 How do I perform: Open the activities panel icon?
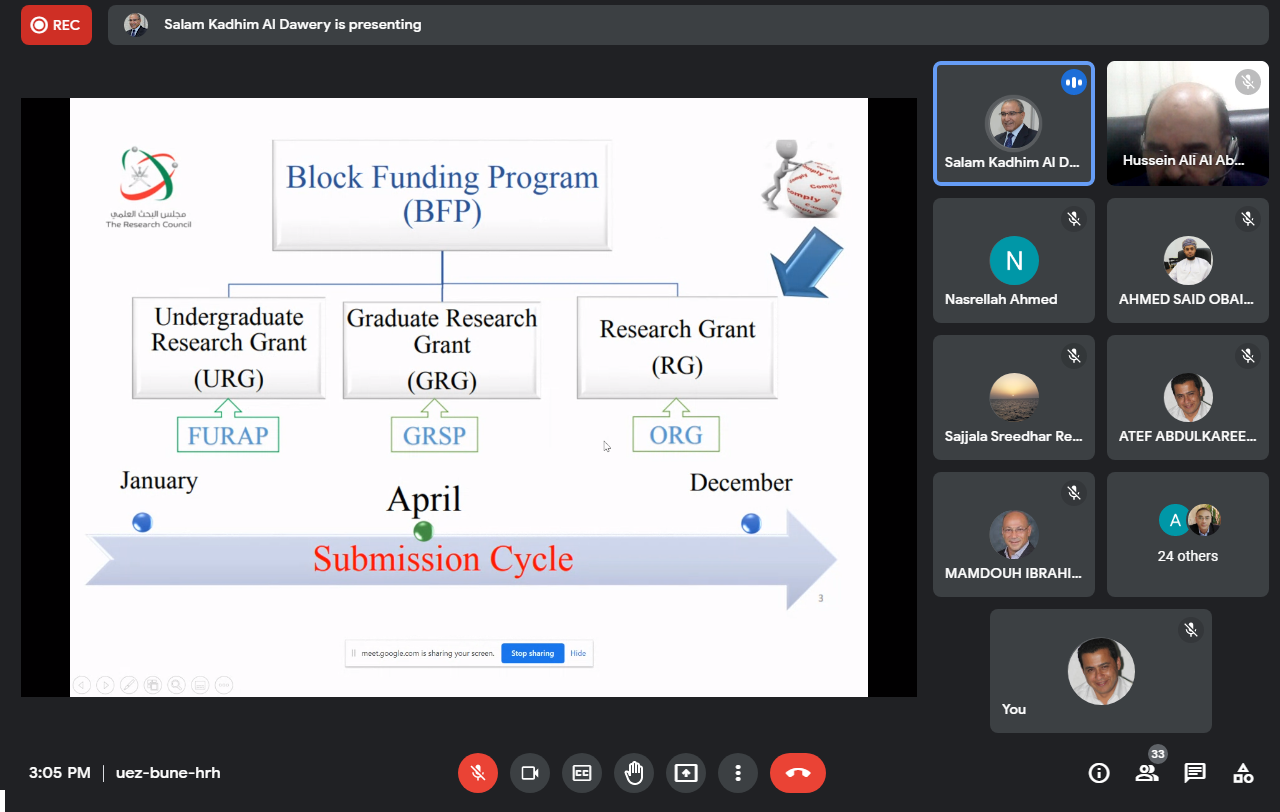(1243, 773)
